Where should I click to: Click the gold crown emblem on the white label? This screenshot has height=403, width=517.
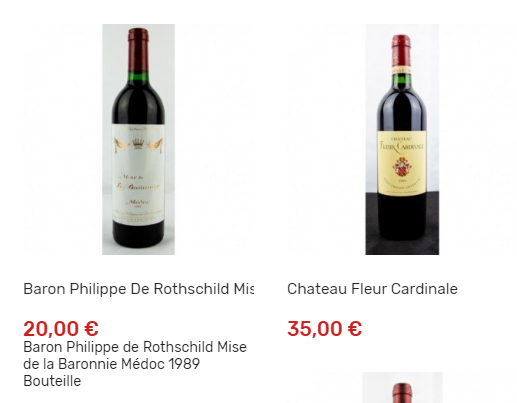click(138, 143)
